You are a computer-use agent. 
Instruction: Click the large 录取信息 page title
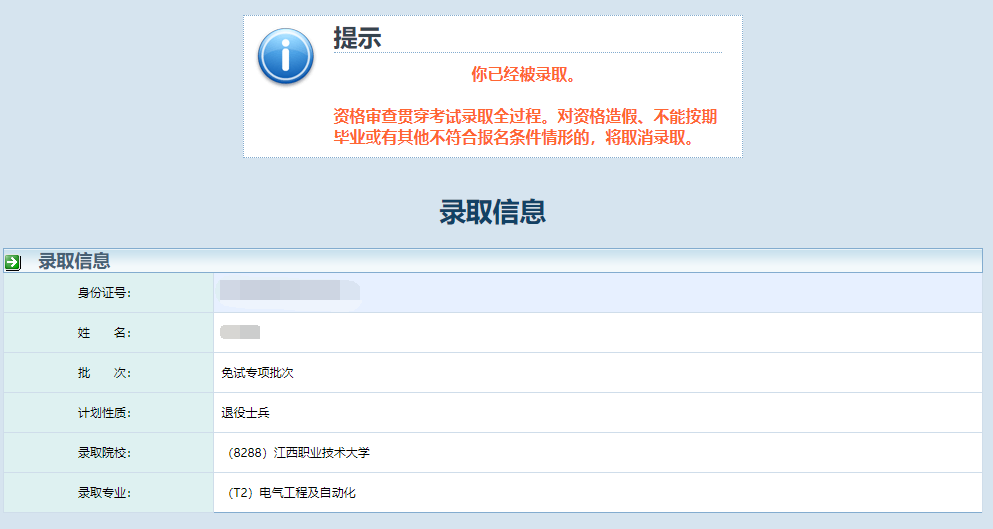pos(492,212)
